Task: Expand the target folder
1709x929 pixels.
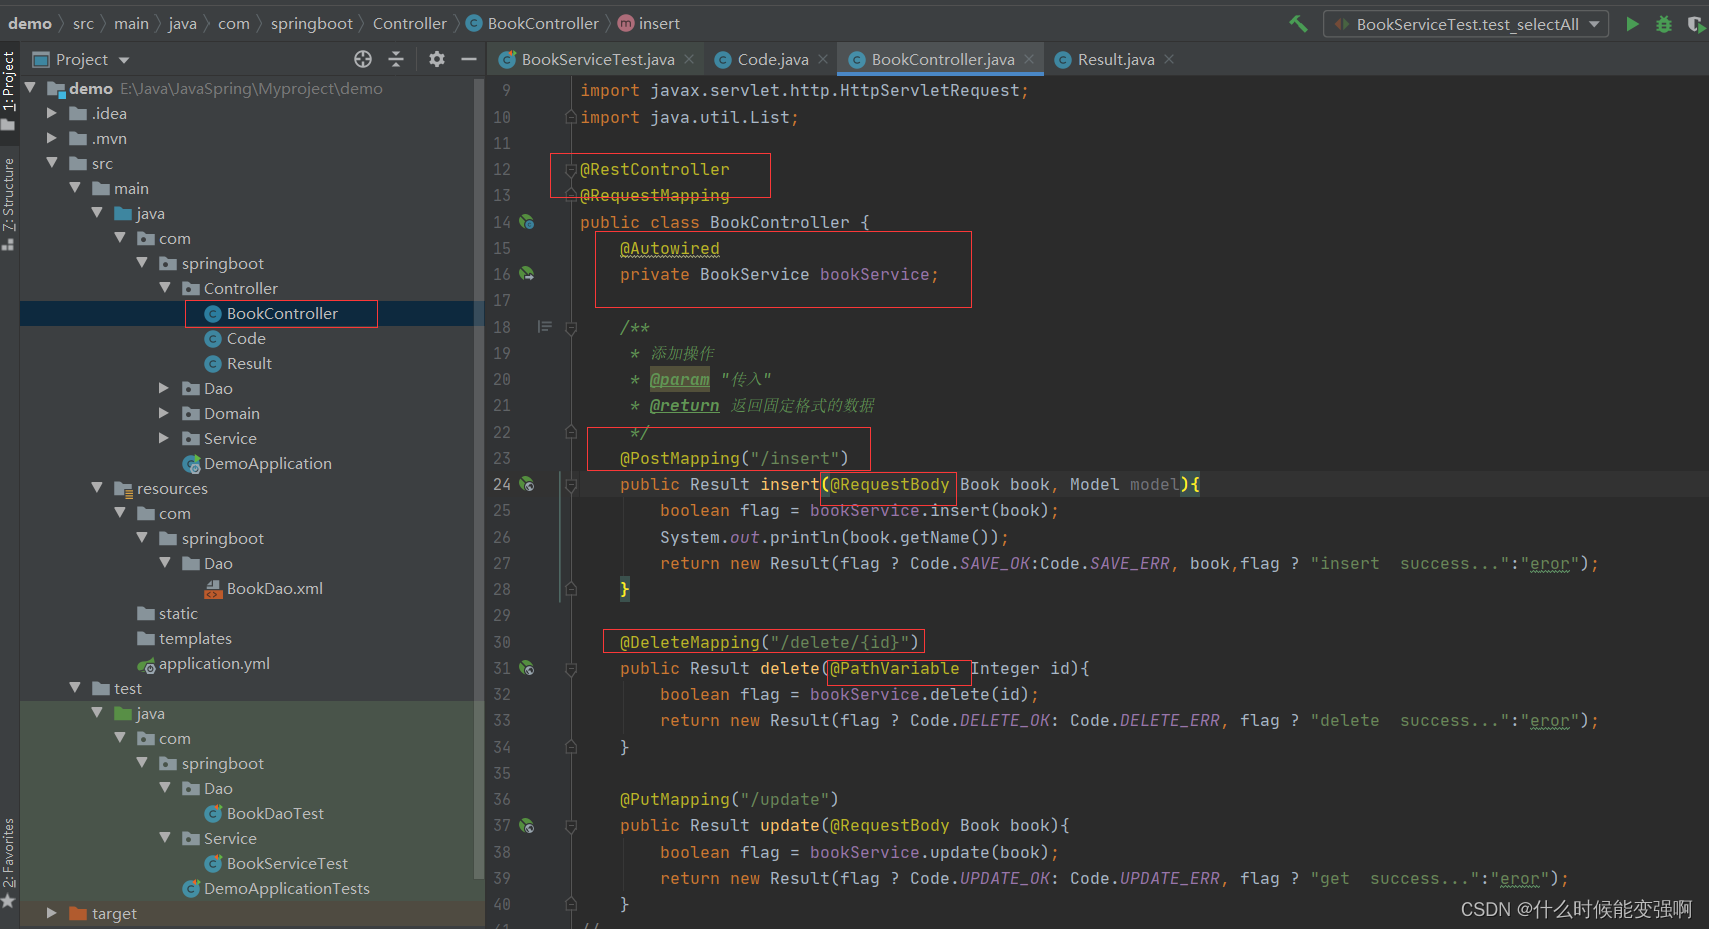Action: 52,913
